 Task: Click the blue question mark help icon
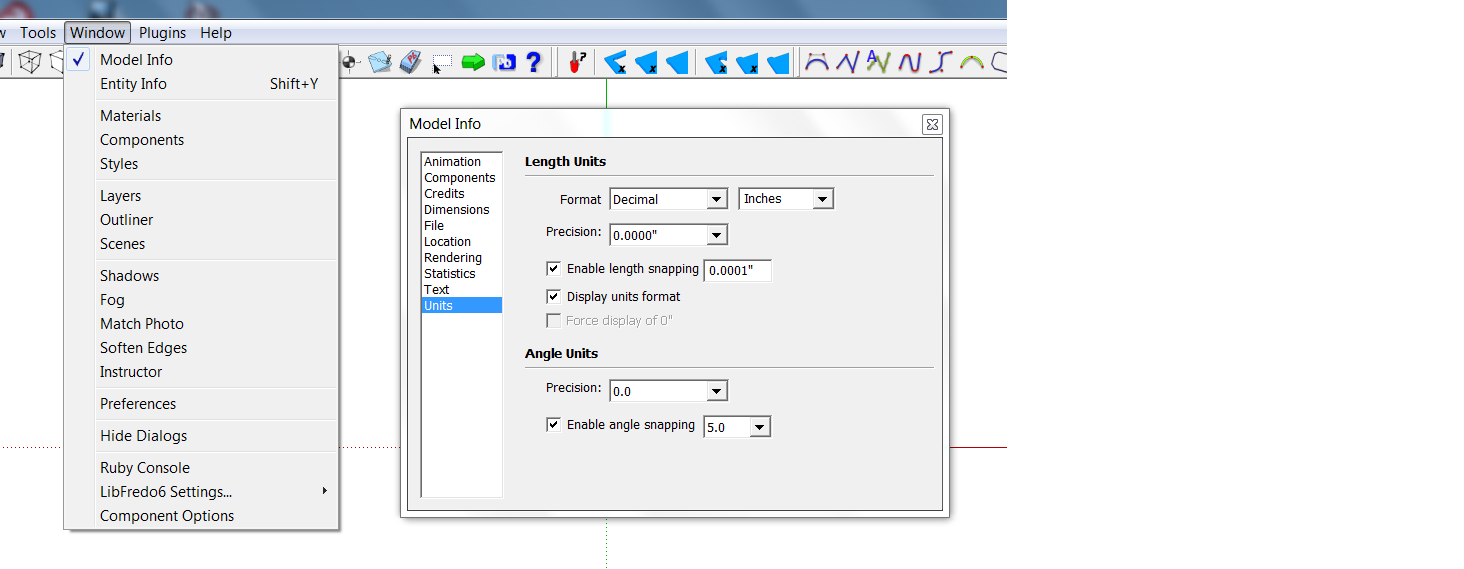point(533,63)
